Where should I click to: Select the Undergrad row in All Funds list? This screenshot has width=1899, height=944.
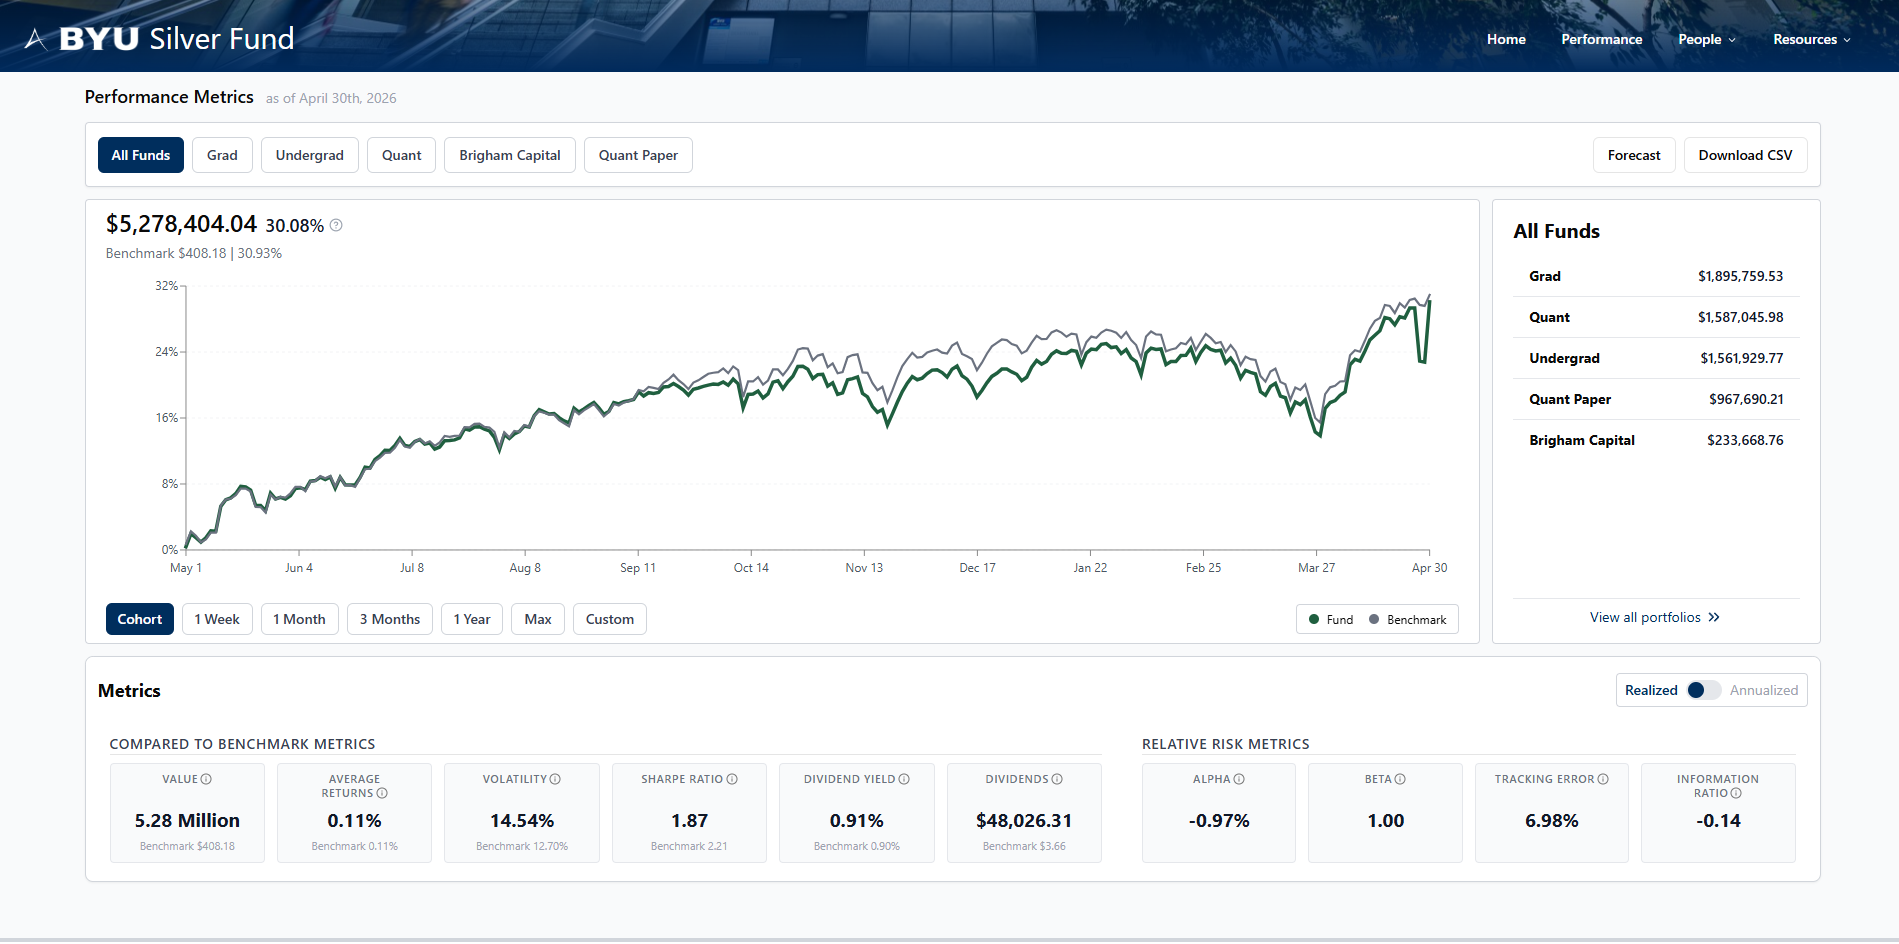[1656, 358]
